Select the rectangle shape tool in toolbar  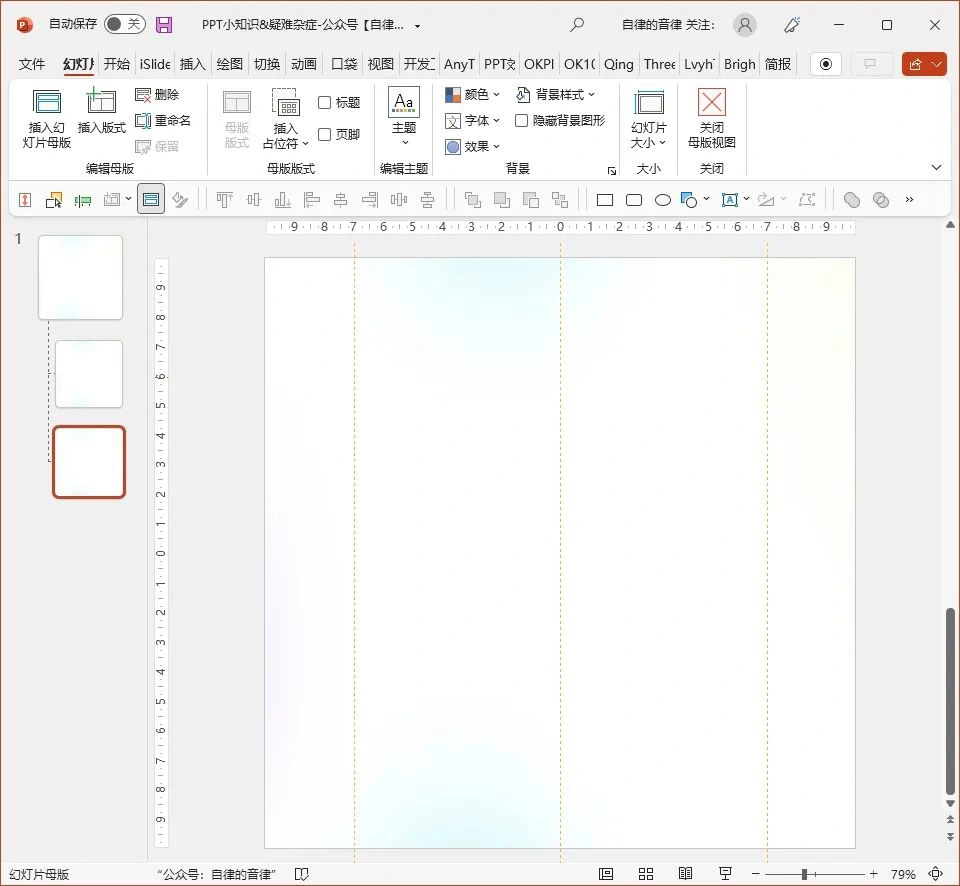pos(605,200)
